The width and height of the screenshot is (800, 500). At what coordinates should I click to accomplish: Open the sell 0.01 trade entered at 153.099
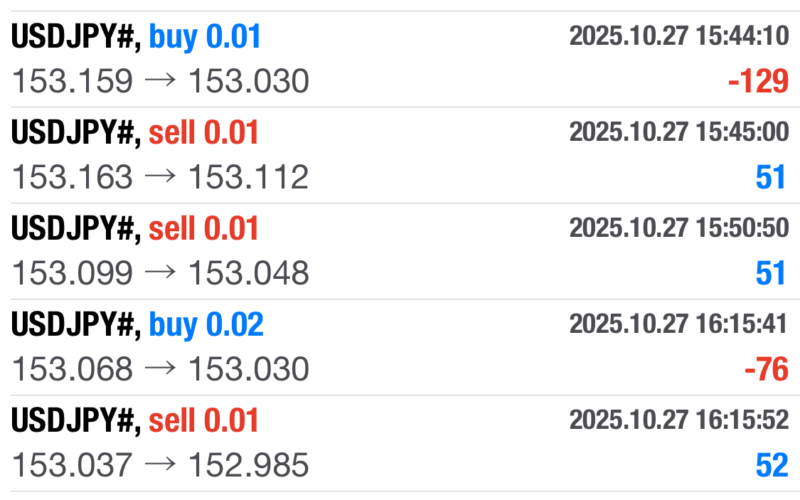pos(135,229)
